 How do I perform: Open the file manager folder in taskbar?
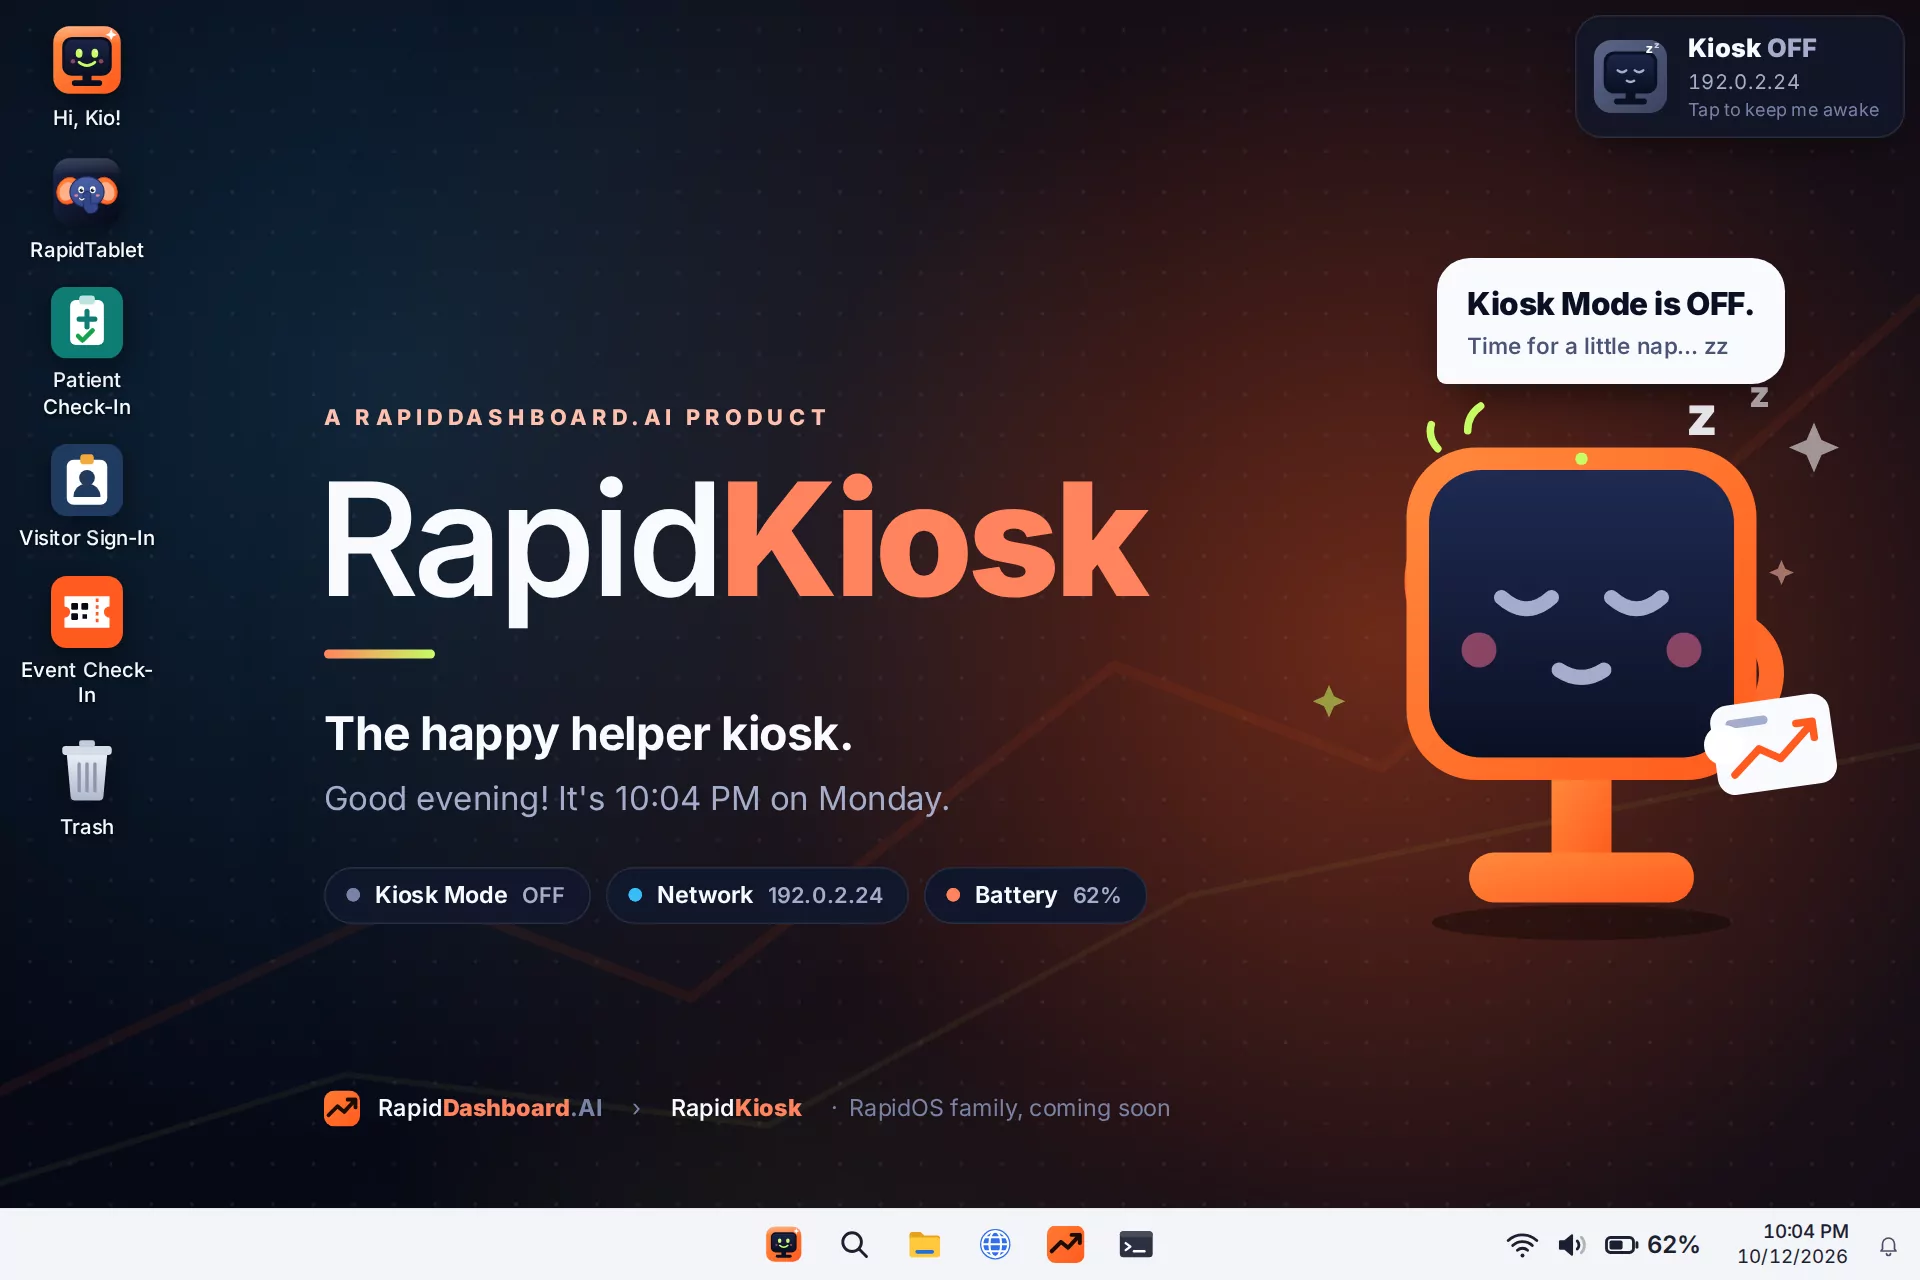coord(924,1245)
